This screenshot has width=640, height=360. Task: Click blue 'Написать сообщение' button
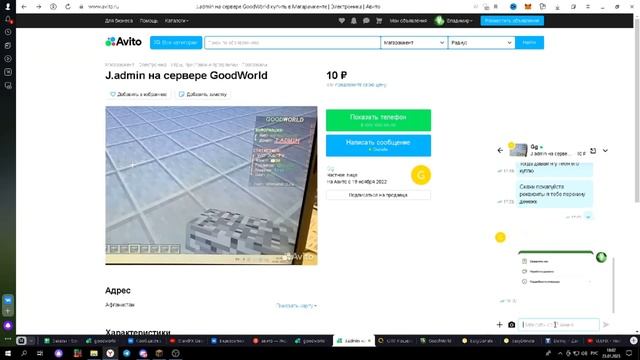point(378,145)
